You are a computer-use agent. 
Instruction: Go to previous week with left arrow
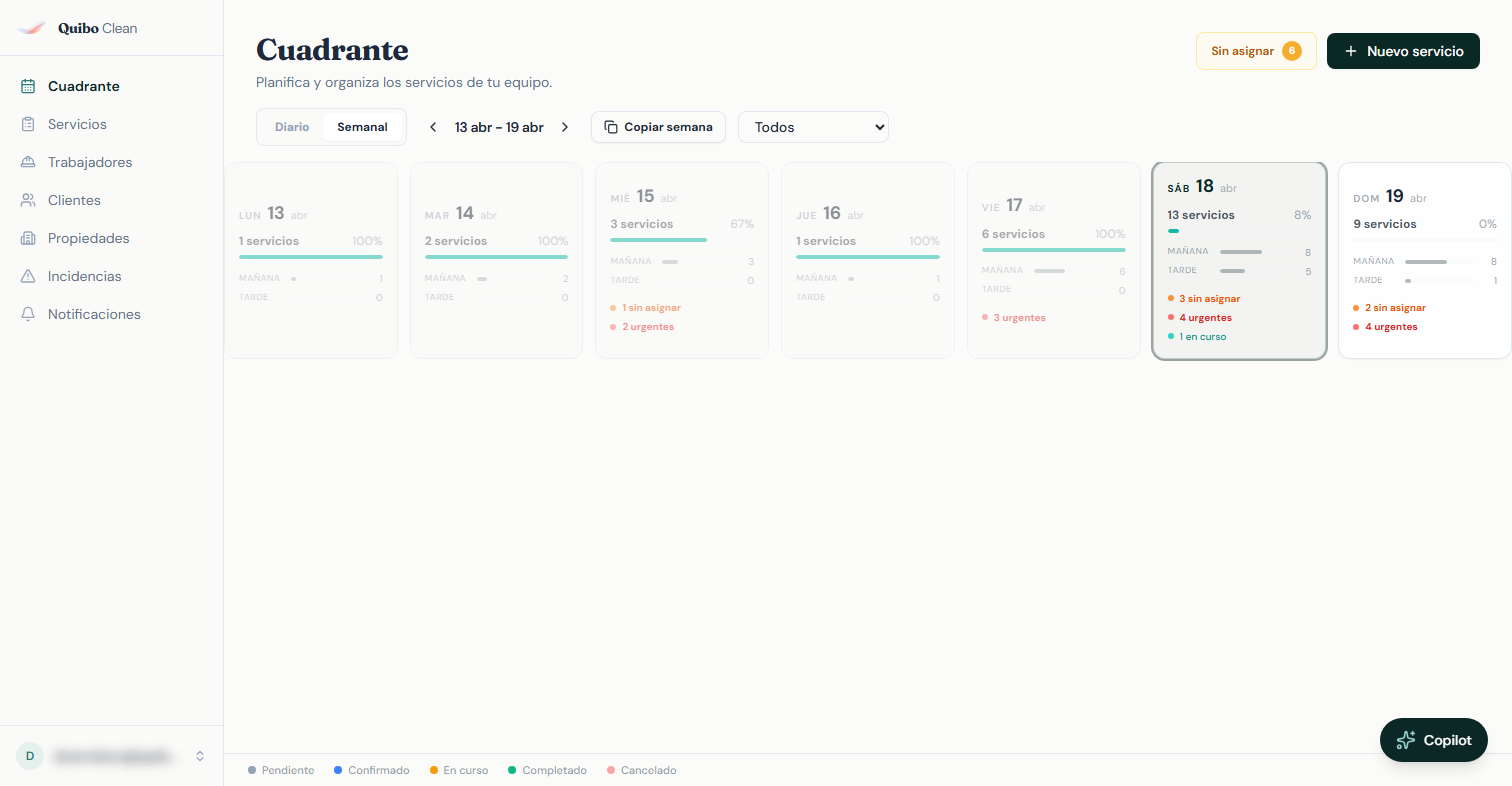(433, 127)
